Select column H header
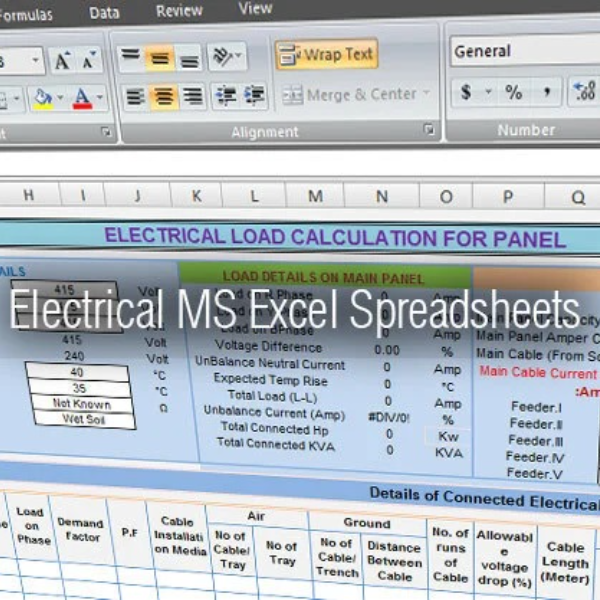The width and height of the screenshot is (600, 600). 29,195
